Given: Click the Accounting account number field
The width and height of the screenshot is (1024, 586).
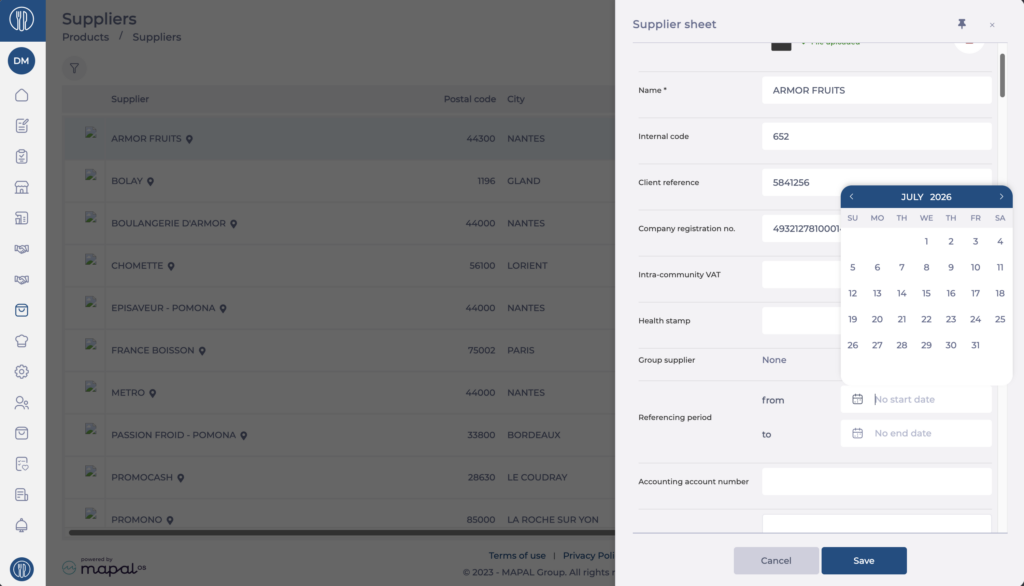Looking at the screenshot, I should pyautogui.click(x=876, y=481).
